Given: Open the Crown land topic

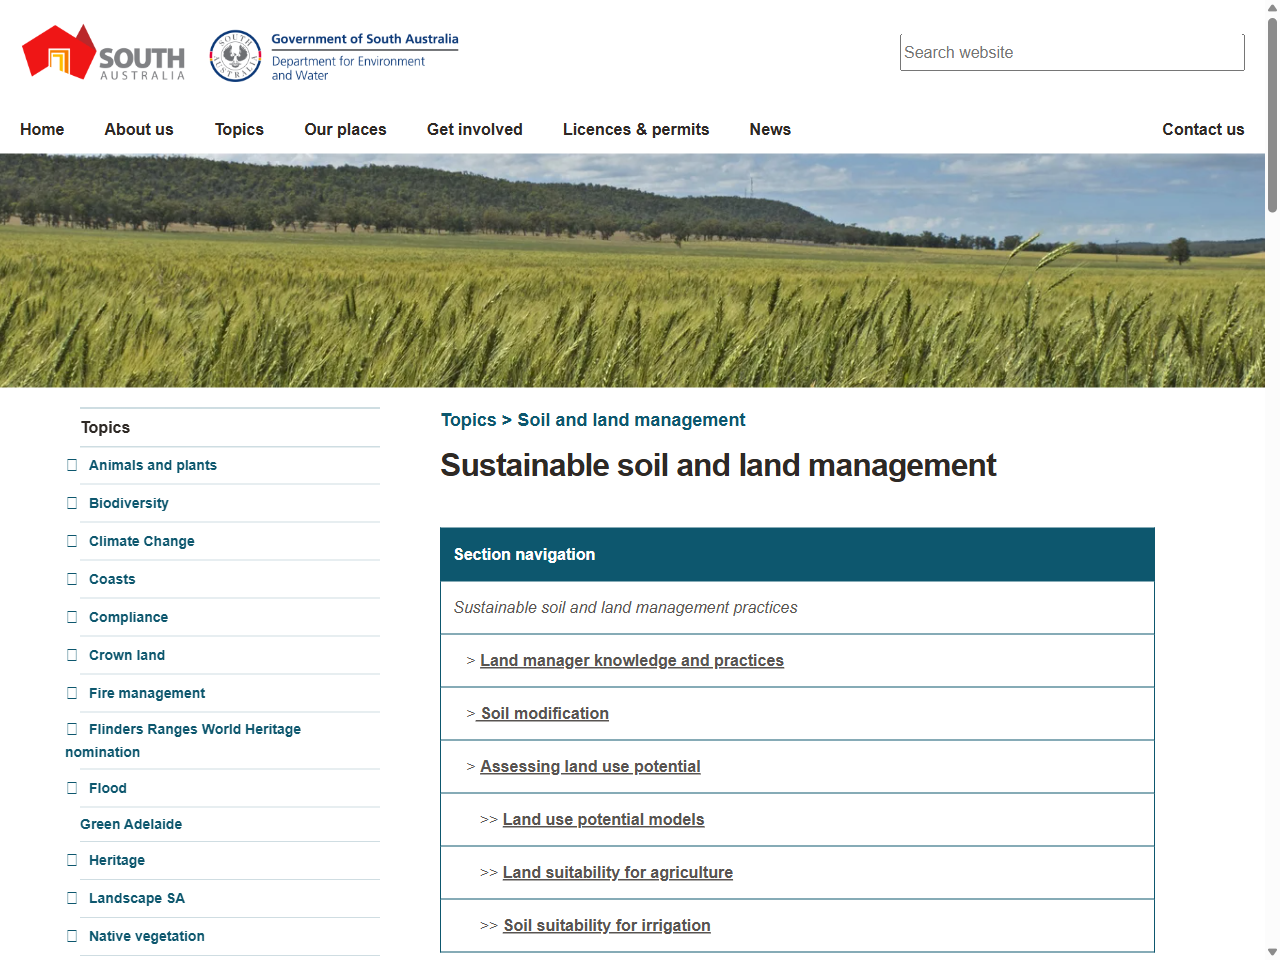Looking at the screenshot, I should coord(127,655).
